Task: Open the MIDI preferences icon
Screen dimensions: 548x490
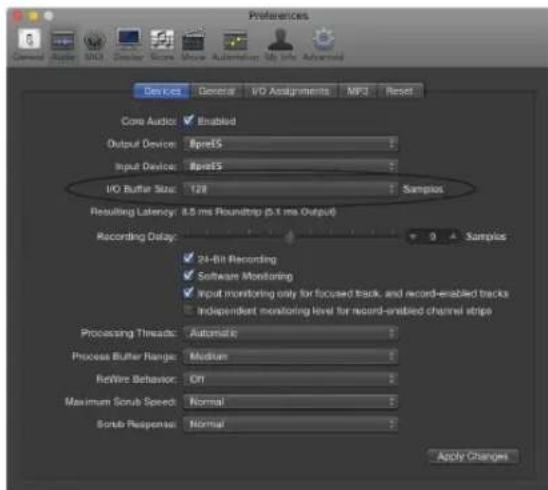Action: coord(94,44)
